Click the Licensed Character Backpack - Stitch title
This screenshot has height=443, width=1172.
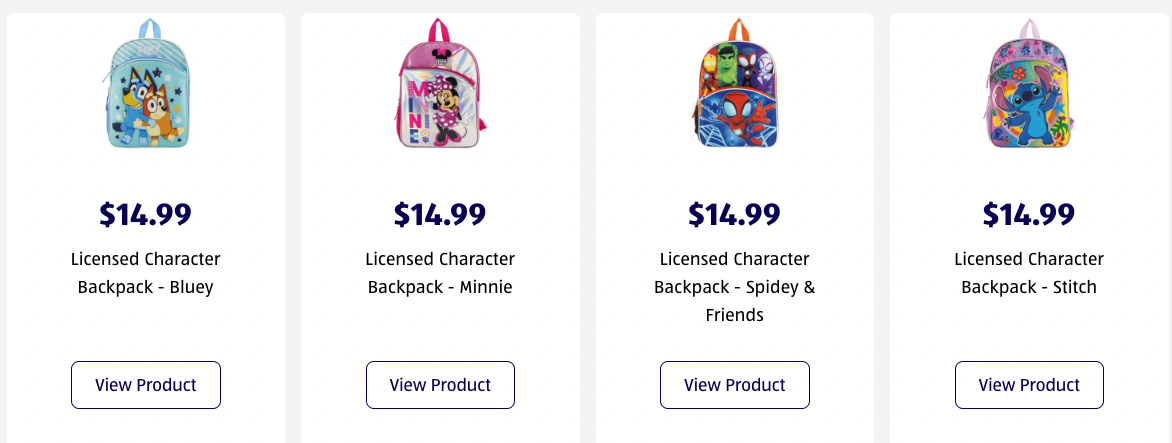(1029, 273)
